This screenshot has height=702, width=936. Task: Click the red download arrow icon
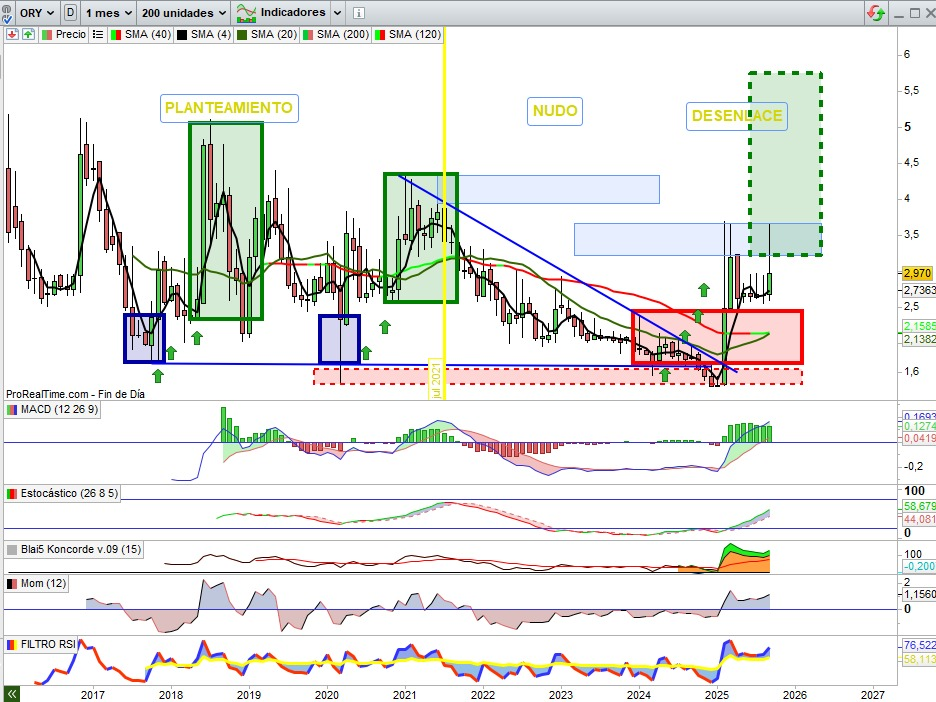coord(12,34)
